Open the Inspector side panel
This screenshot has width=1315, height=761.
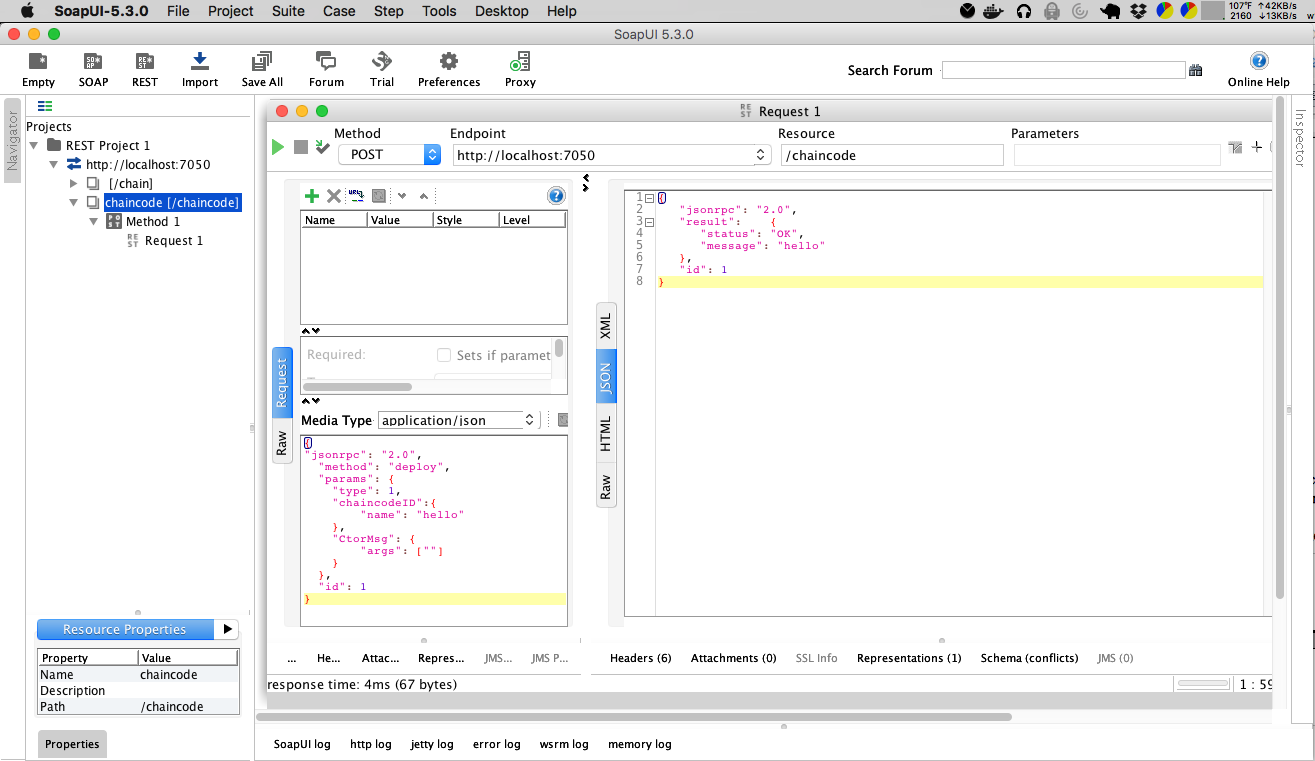pos(1300,138)
